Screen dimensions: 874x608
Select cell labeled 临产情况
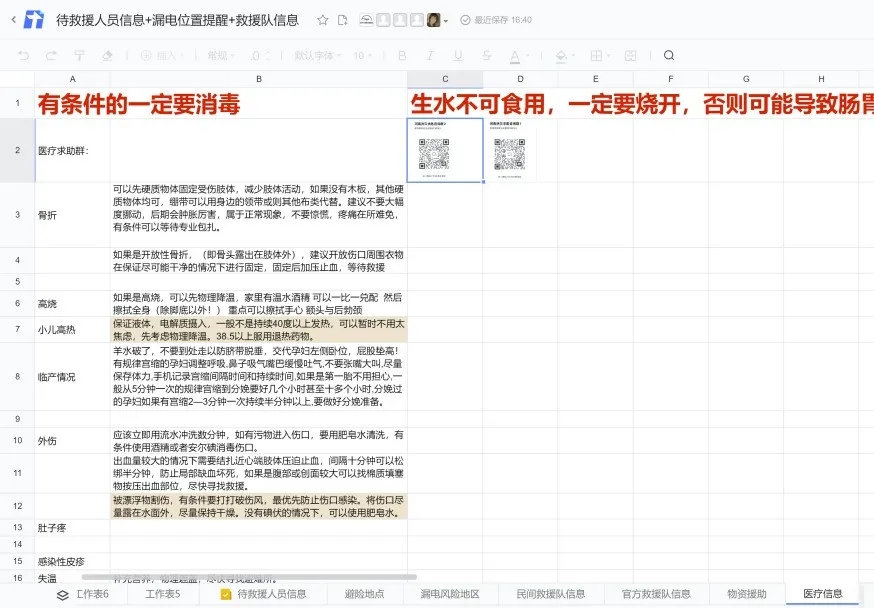tap(72, 377)
